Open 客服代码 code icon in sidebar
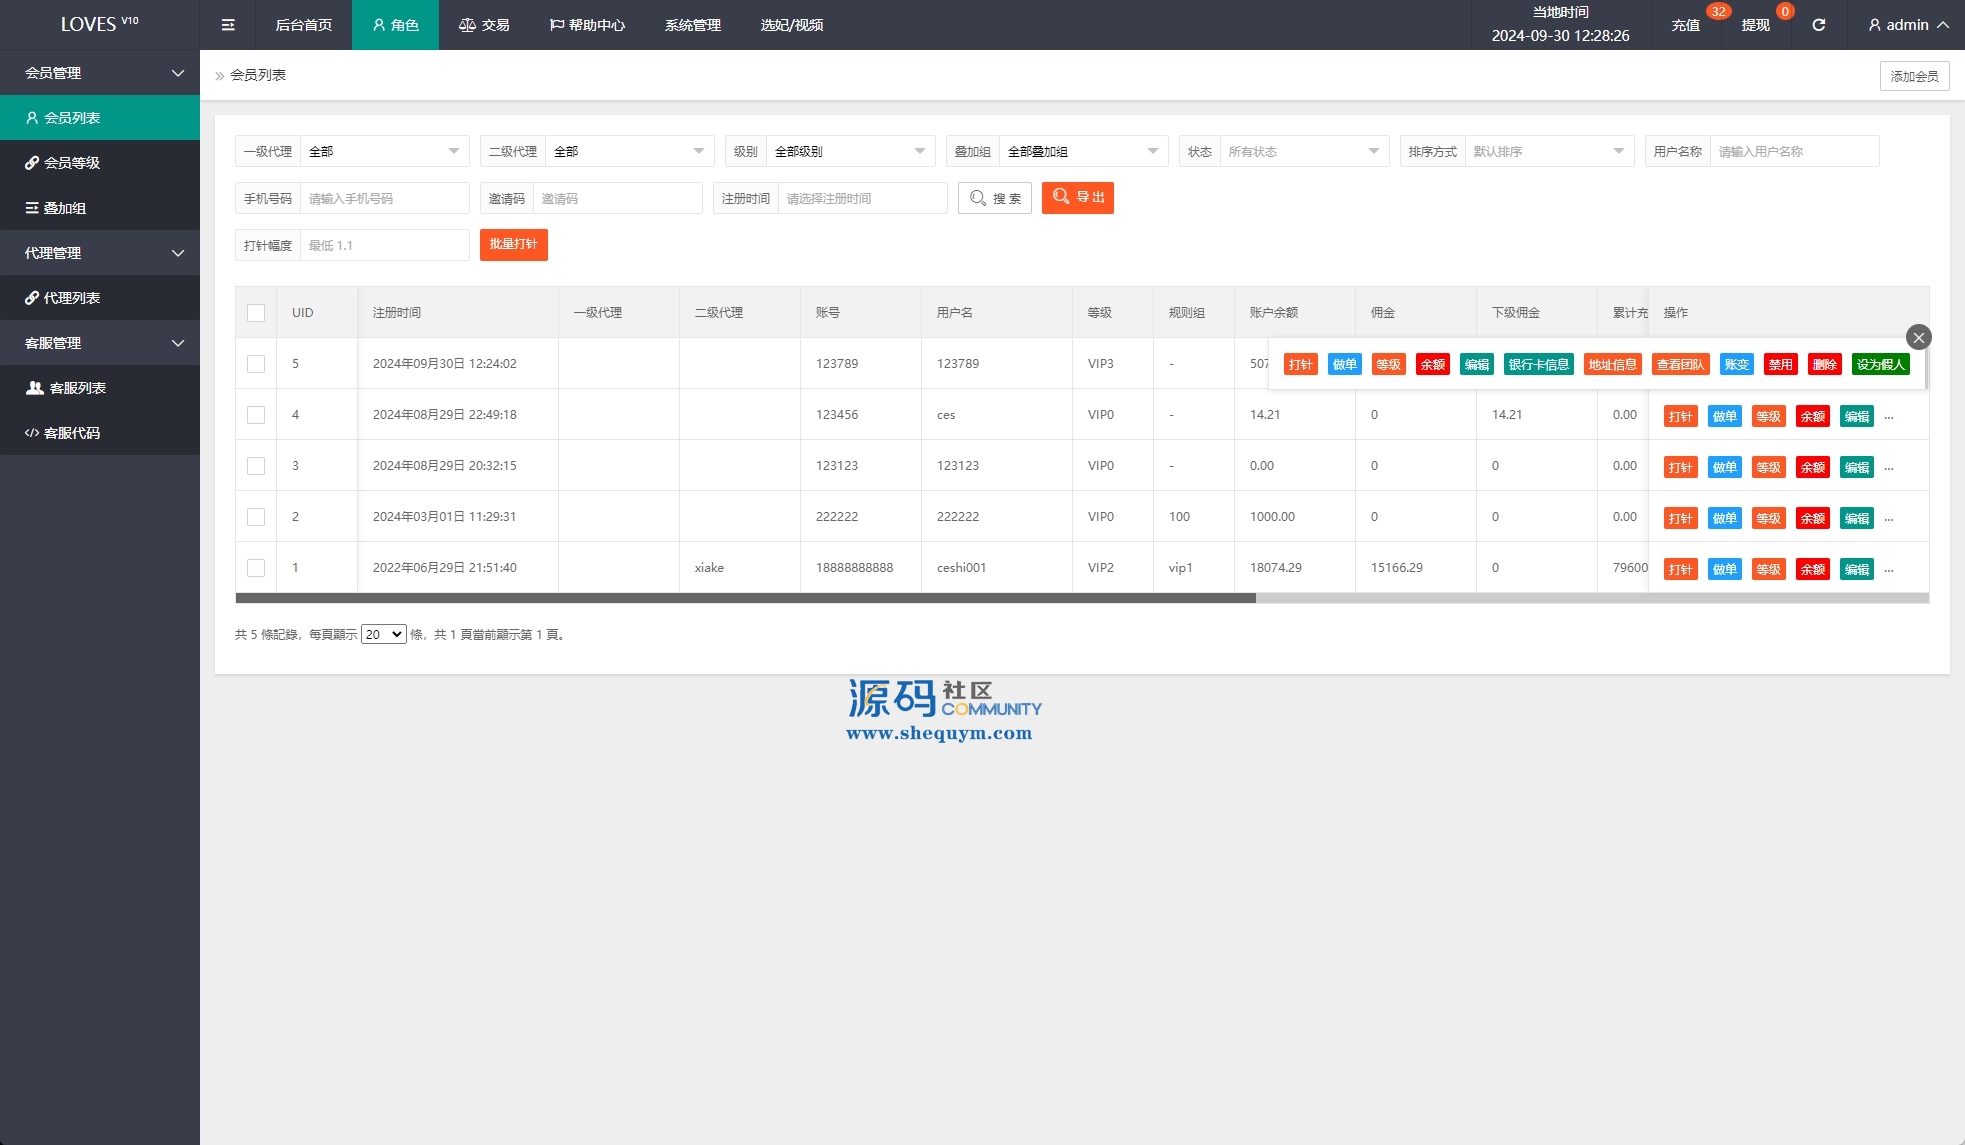The height and width of the screenshot is (1145, 1965). (x=32, y=433)
